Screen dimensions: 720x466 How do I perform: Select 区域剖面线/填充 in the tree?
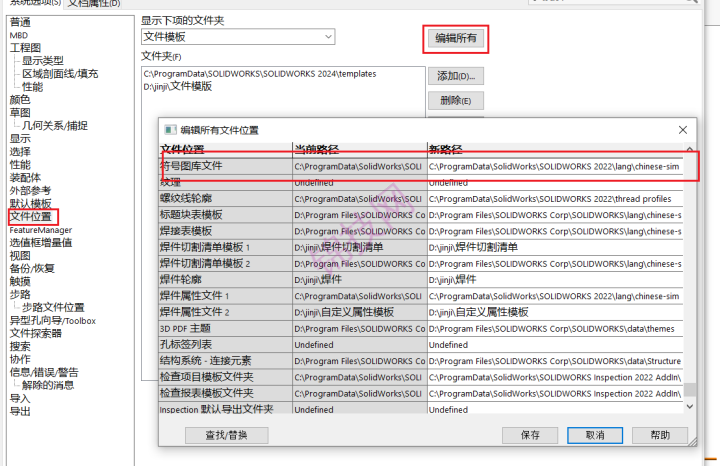[60, 73]
